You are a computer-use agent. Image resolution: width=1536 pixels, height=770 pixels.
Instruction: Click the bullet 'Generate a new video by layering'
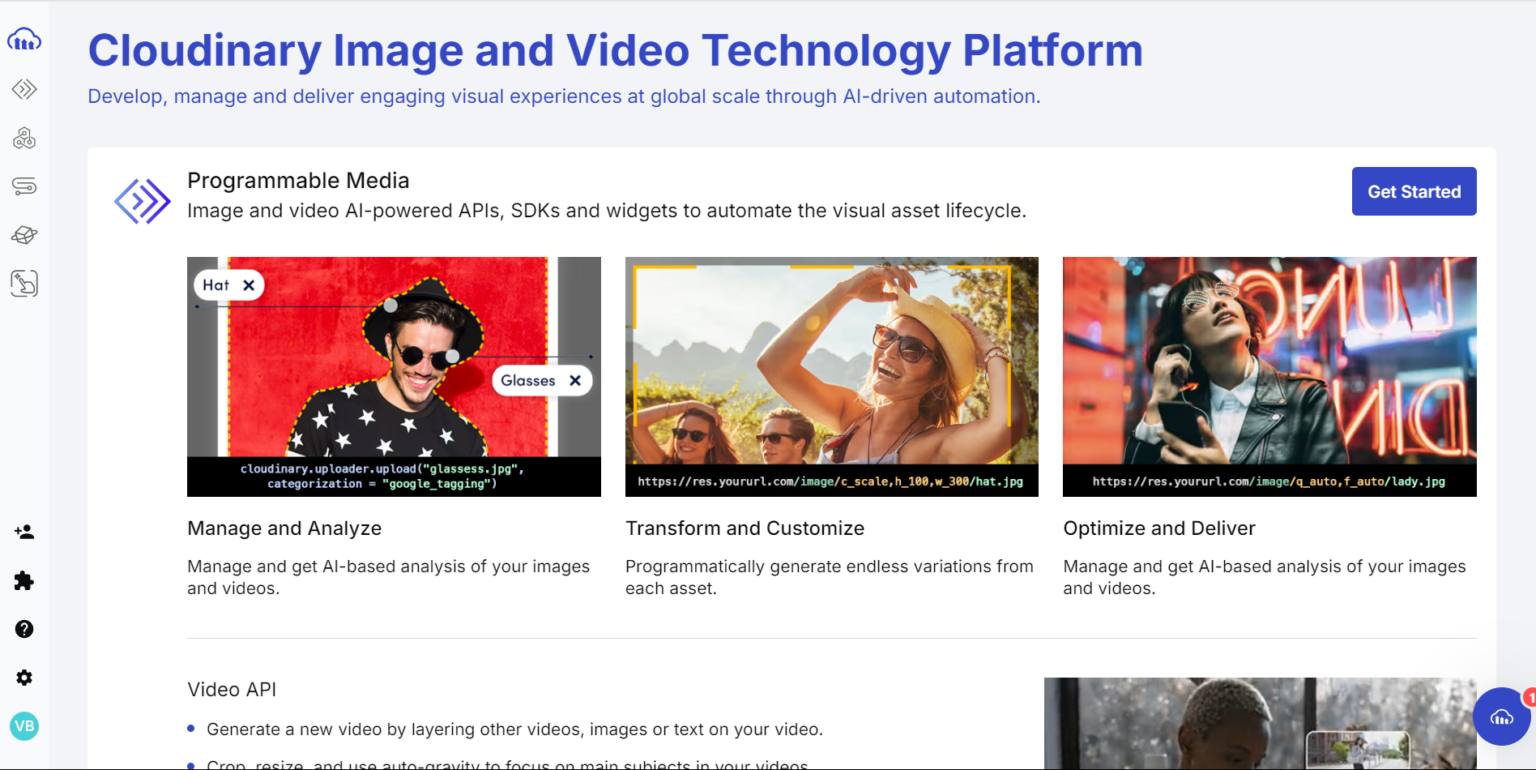pos(515,729)
